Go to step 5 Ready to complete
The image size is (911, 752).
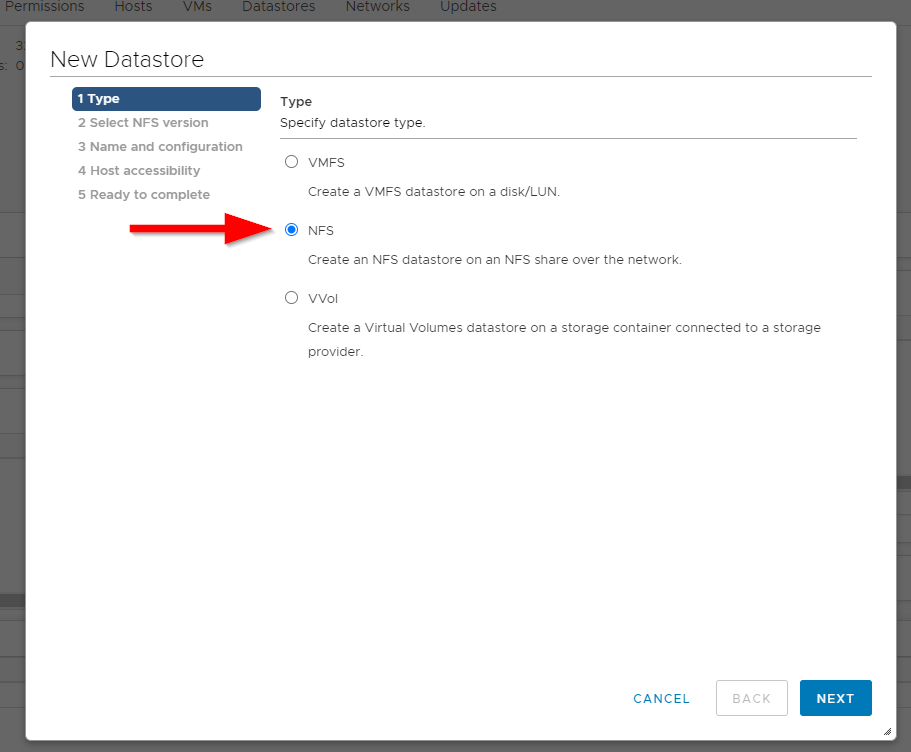click(144, 195)
